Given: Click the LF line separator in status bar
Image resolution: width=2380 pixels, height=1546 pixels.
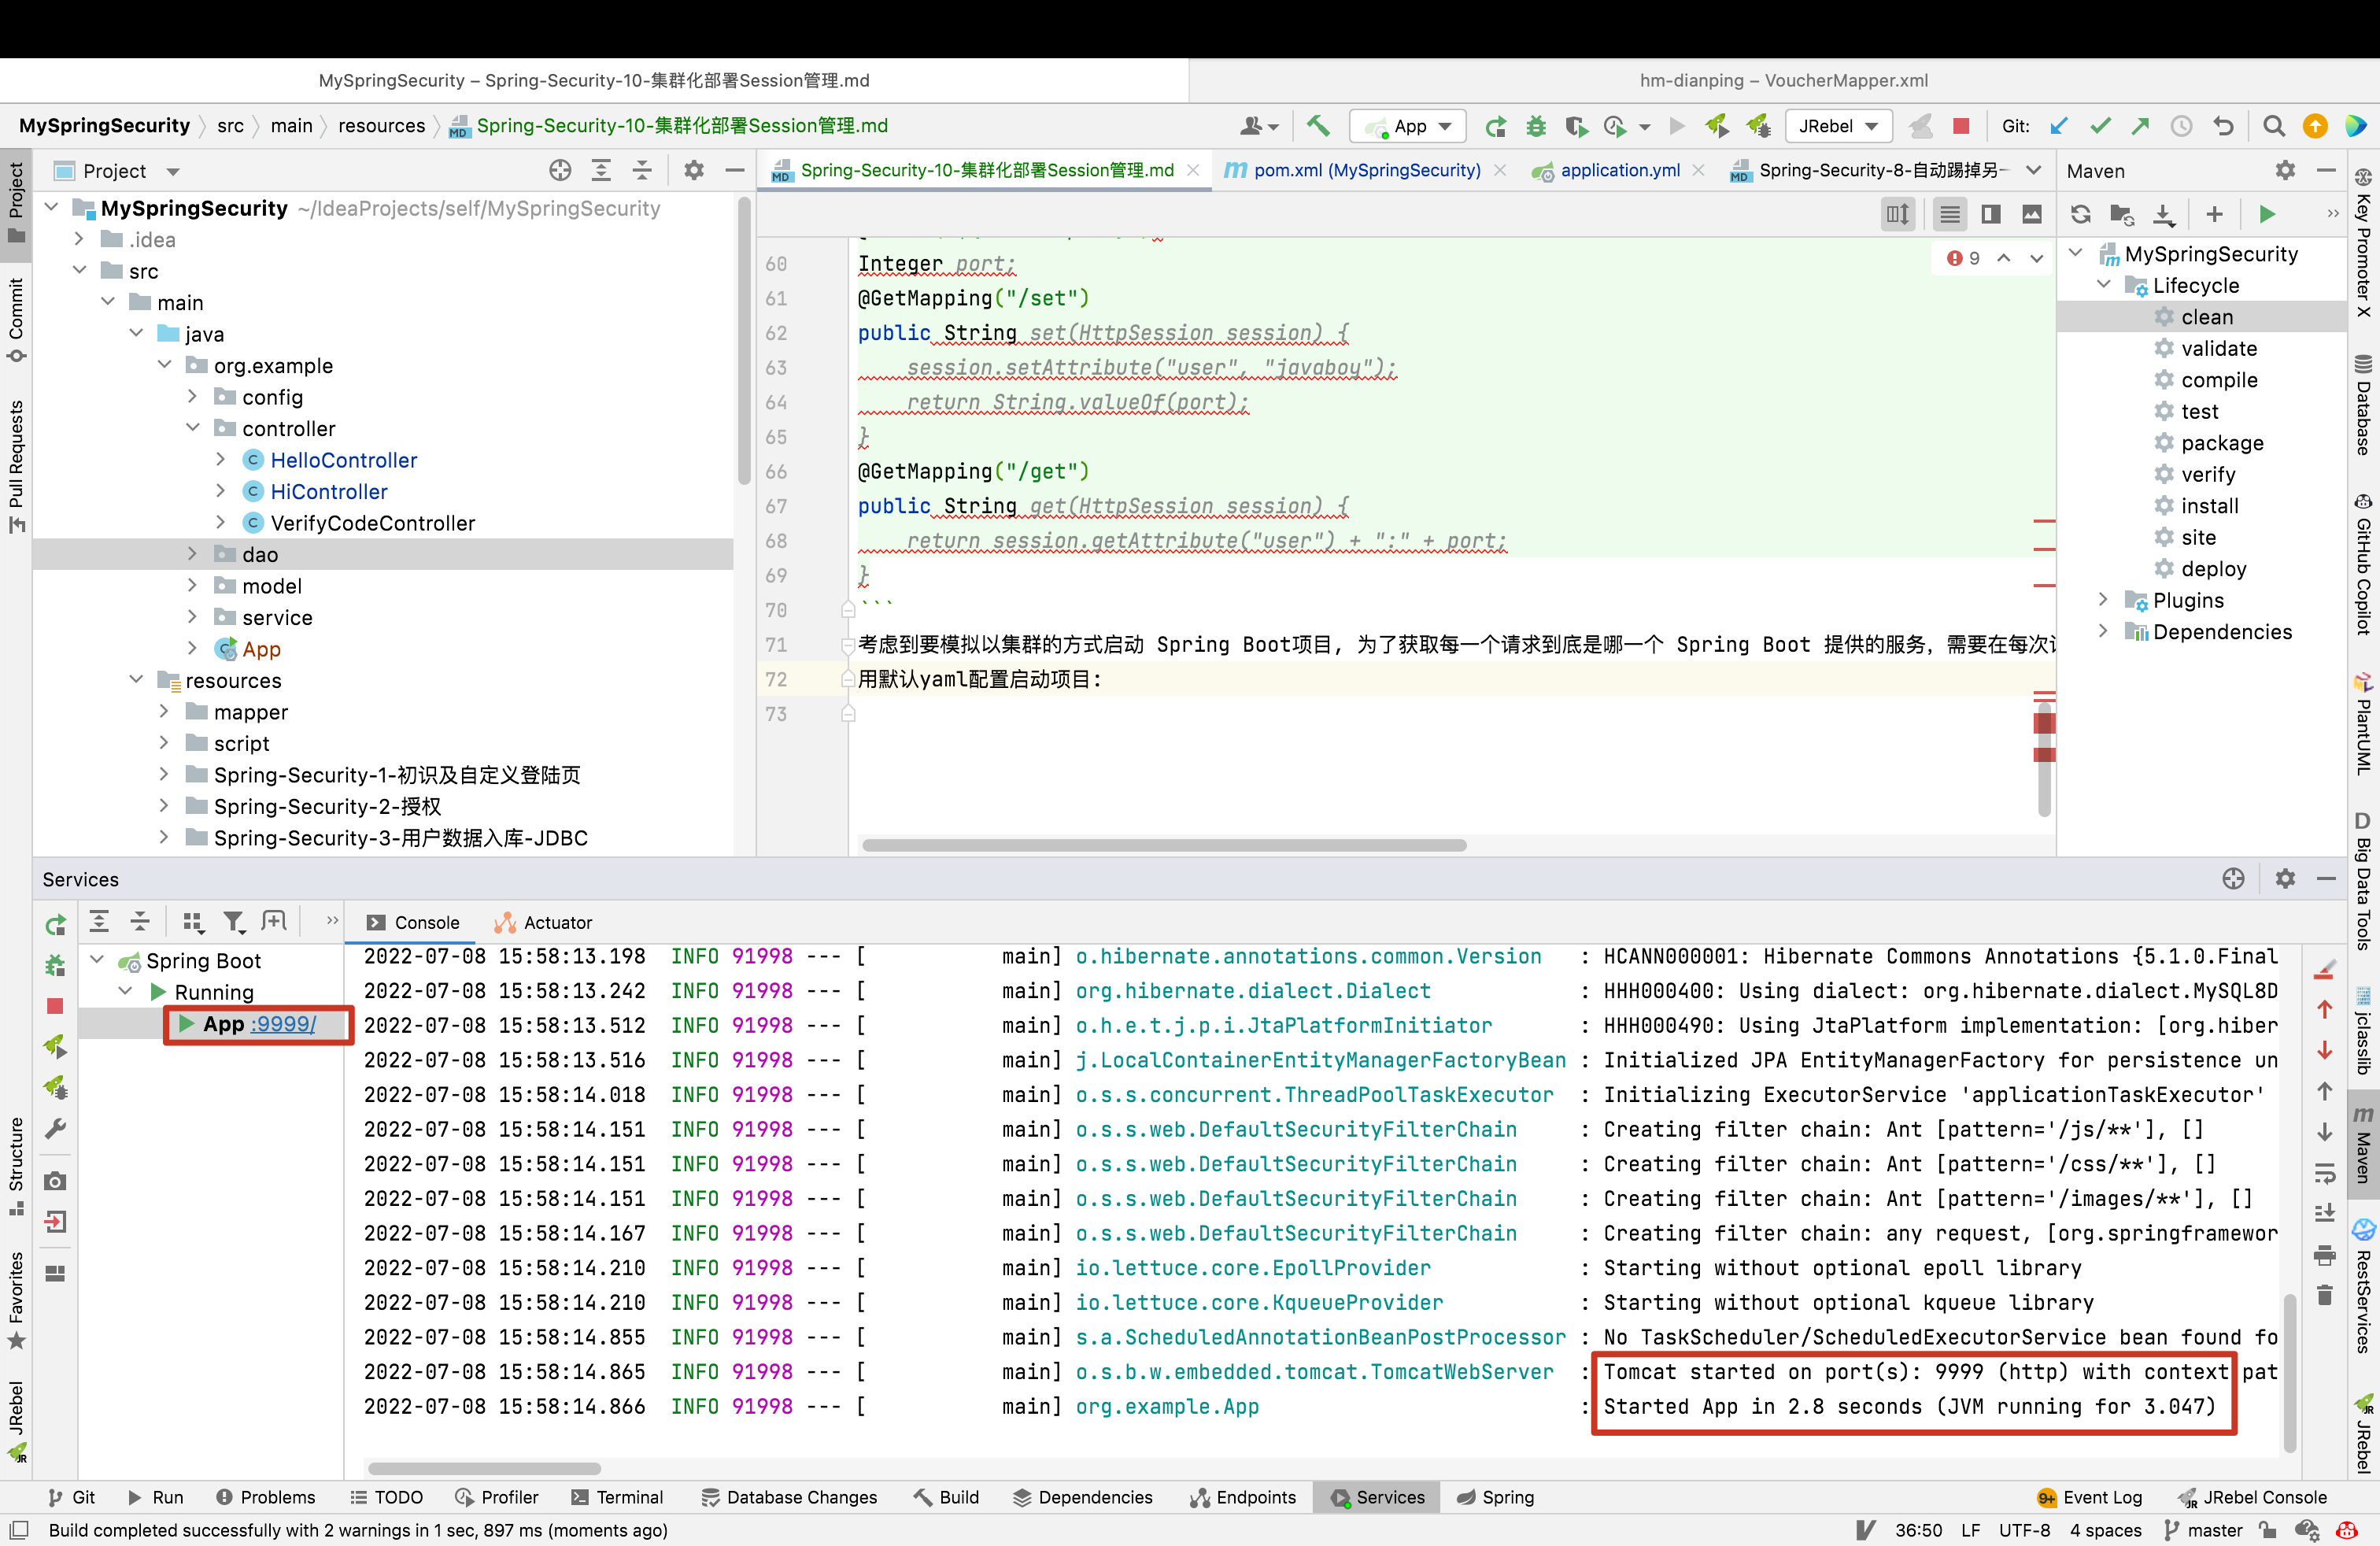Looking at the screenshot, I should 1971,1530.
